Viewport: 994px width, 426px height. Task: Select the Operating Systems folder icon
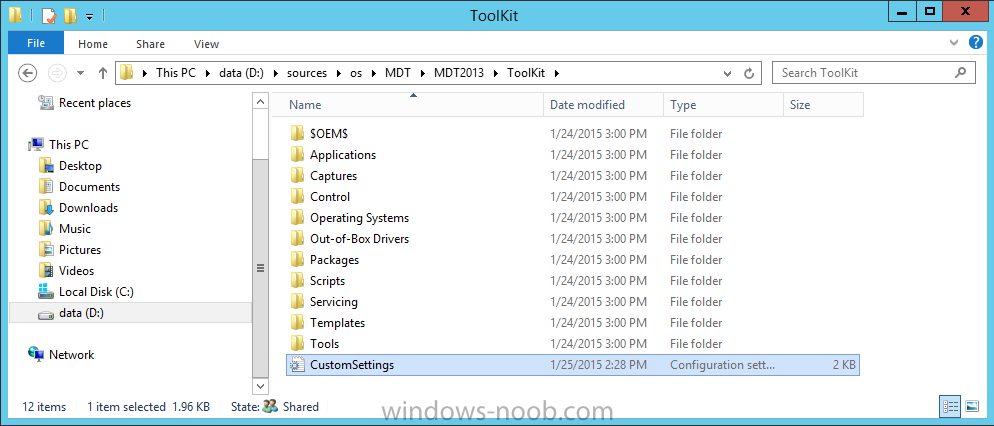coord(298,217)
